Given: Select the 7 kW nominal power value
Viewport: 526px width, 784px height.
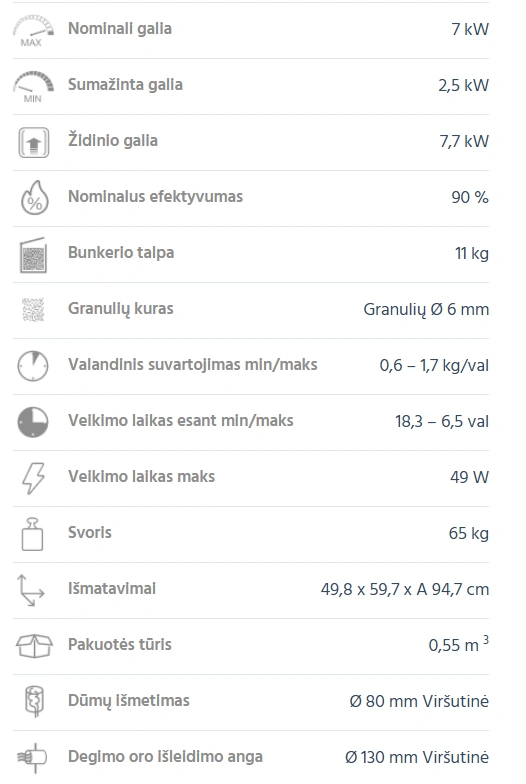Looking at the screenshot, I should 470,29.
